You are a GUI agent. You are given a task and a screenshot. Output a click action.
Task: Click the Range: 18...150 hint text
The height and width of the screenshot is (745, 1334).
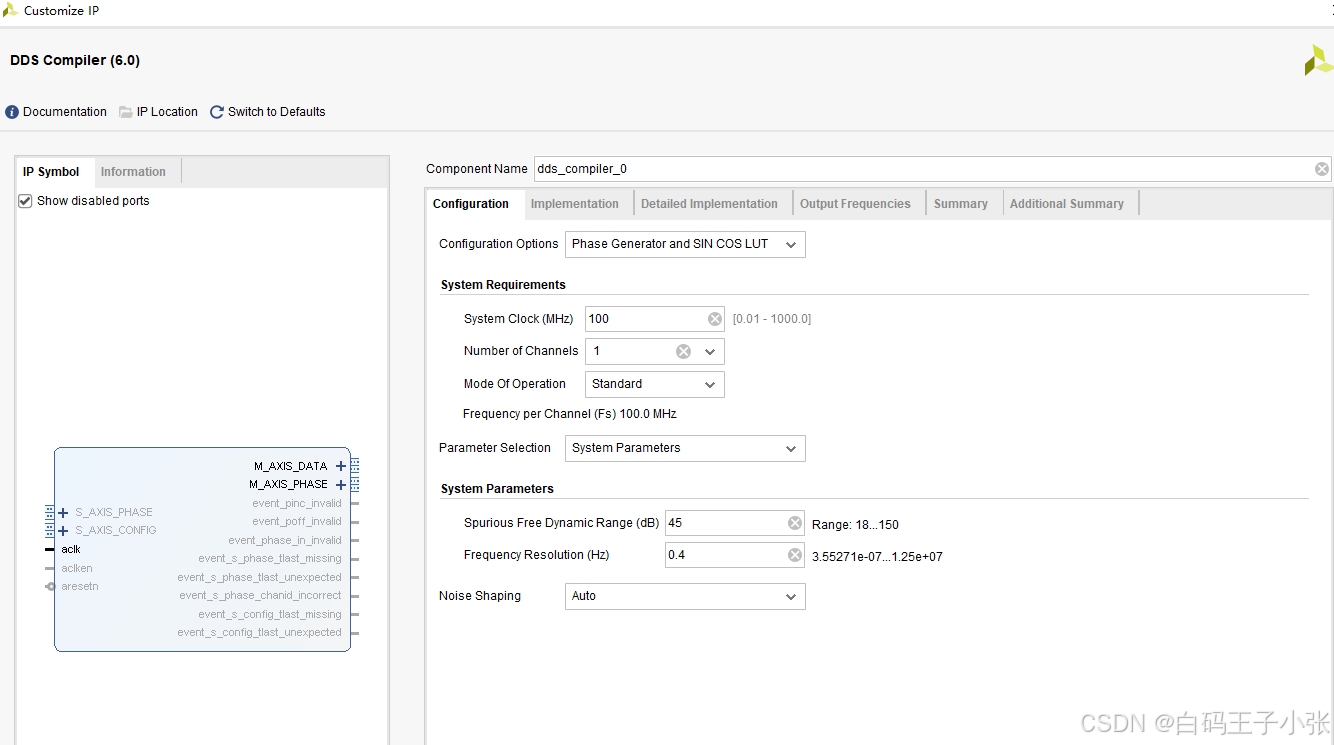pyautogui.click(x=855, y=525)
